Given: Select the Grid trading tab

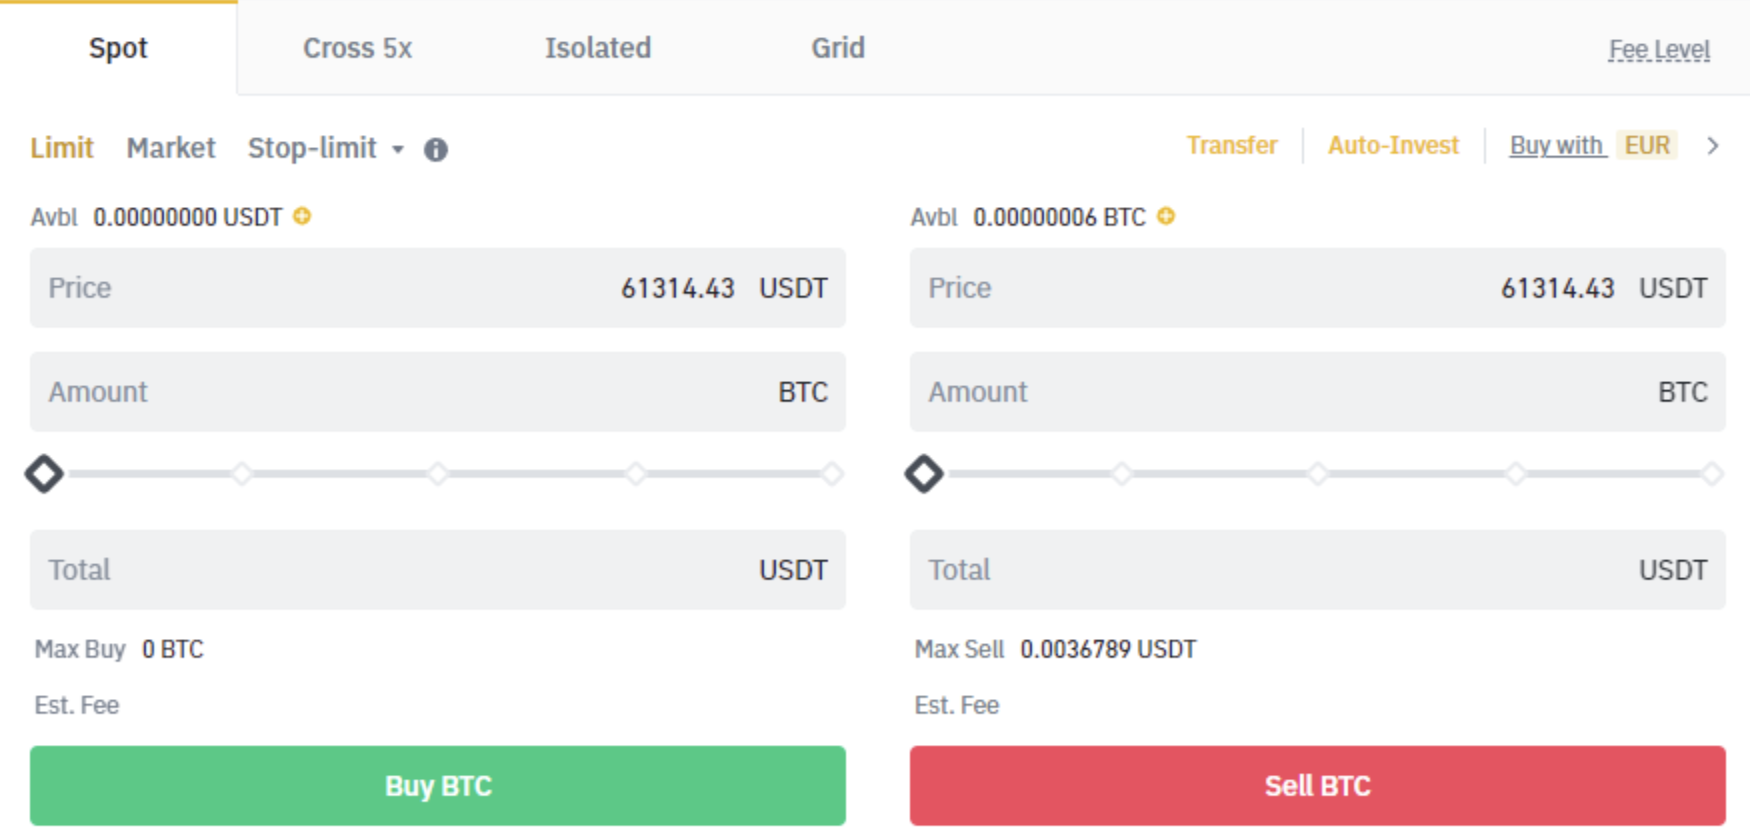Looking at the screenshot, I should pos(837,48).
